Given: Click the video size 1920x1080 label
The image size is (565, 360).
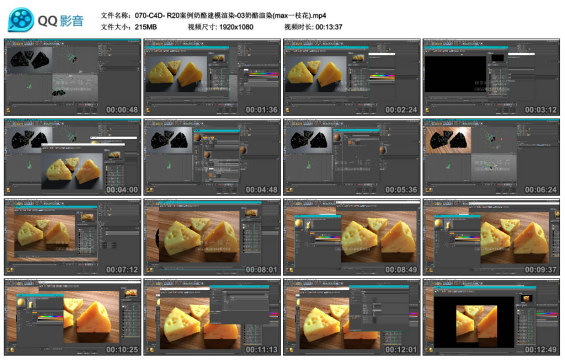Looking at the screenshot, I should 236,27.
